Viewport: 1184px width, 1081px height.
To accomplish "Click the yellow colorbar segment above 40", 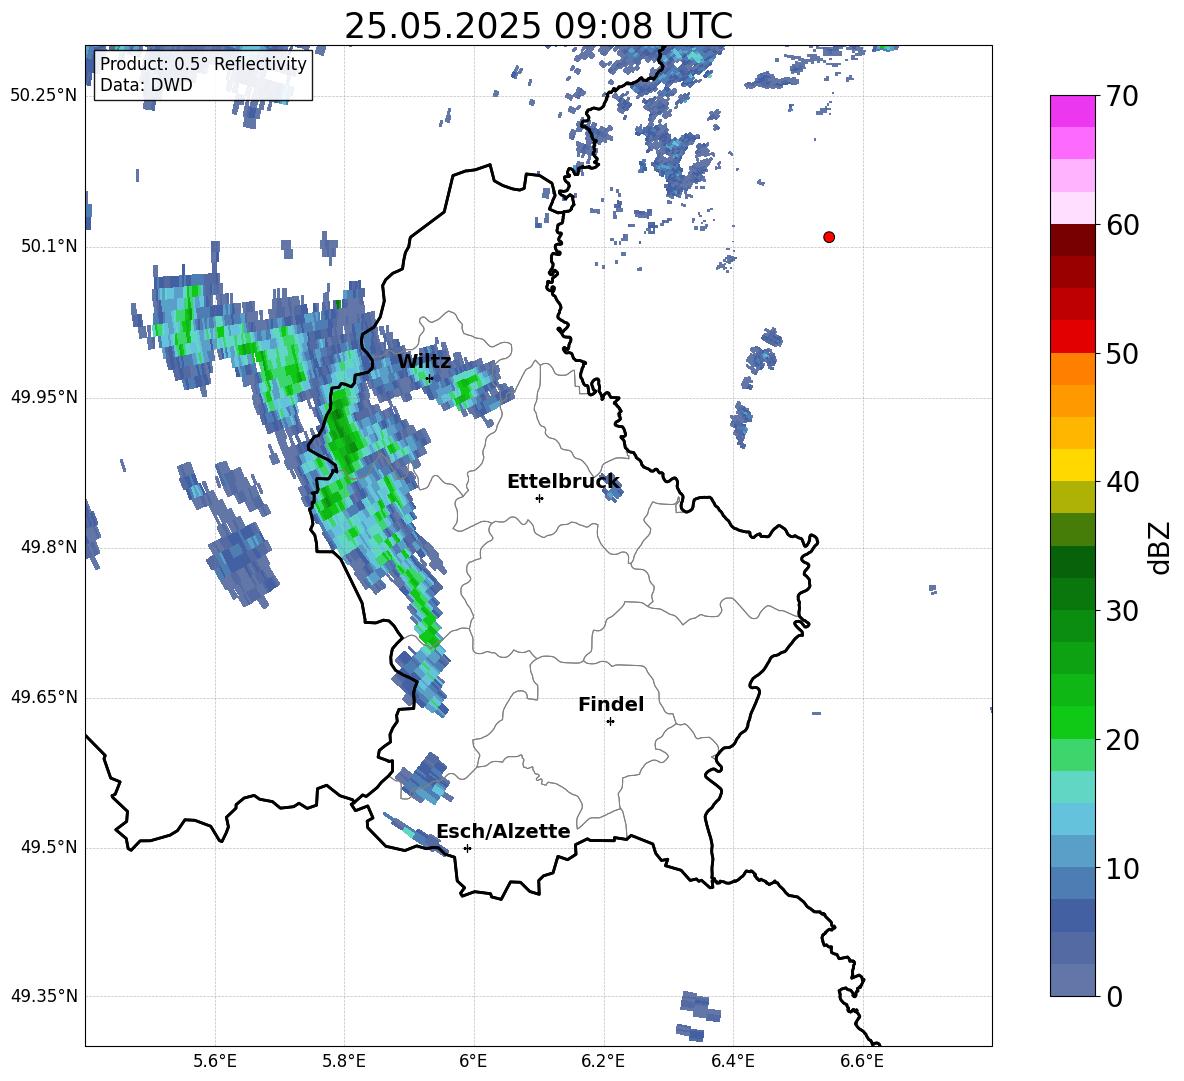I will 1073,465.
